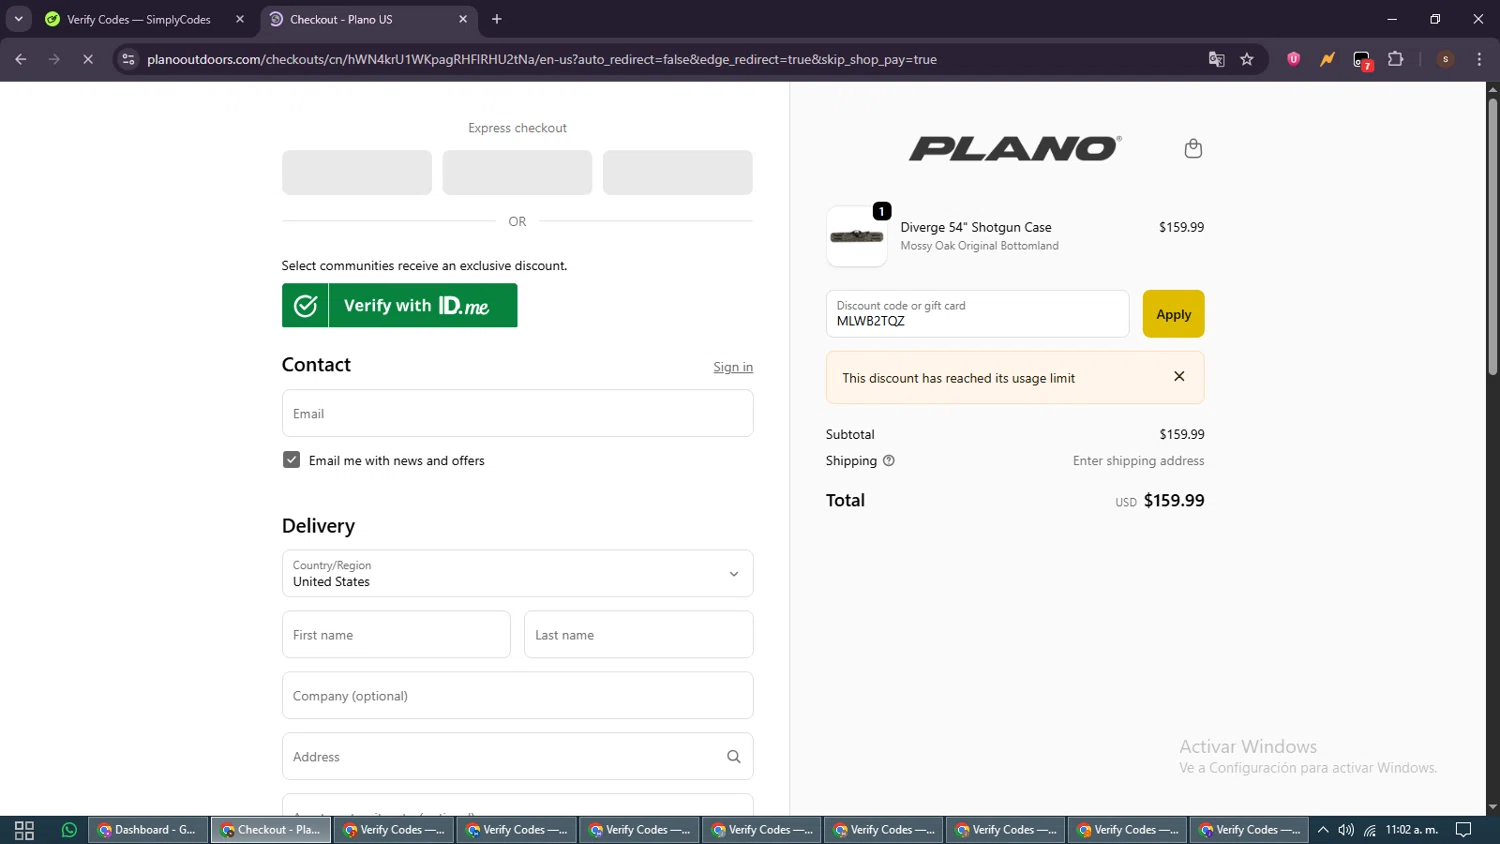This screenshot has height=844, width=1500.
Task: Uncheck Email me with news and offers
Action: pyautogui.click(x=291, y=460)
